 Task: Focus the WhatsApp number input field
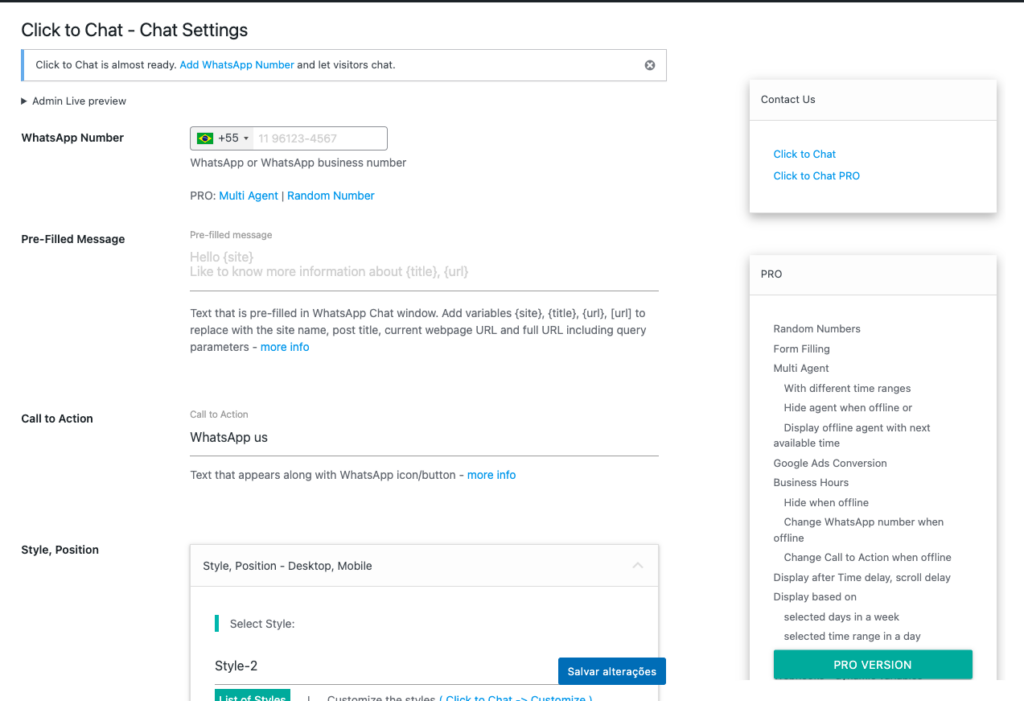click(319, 139)
